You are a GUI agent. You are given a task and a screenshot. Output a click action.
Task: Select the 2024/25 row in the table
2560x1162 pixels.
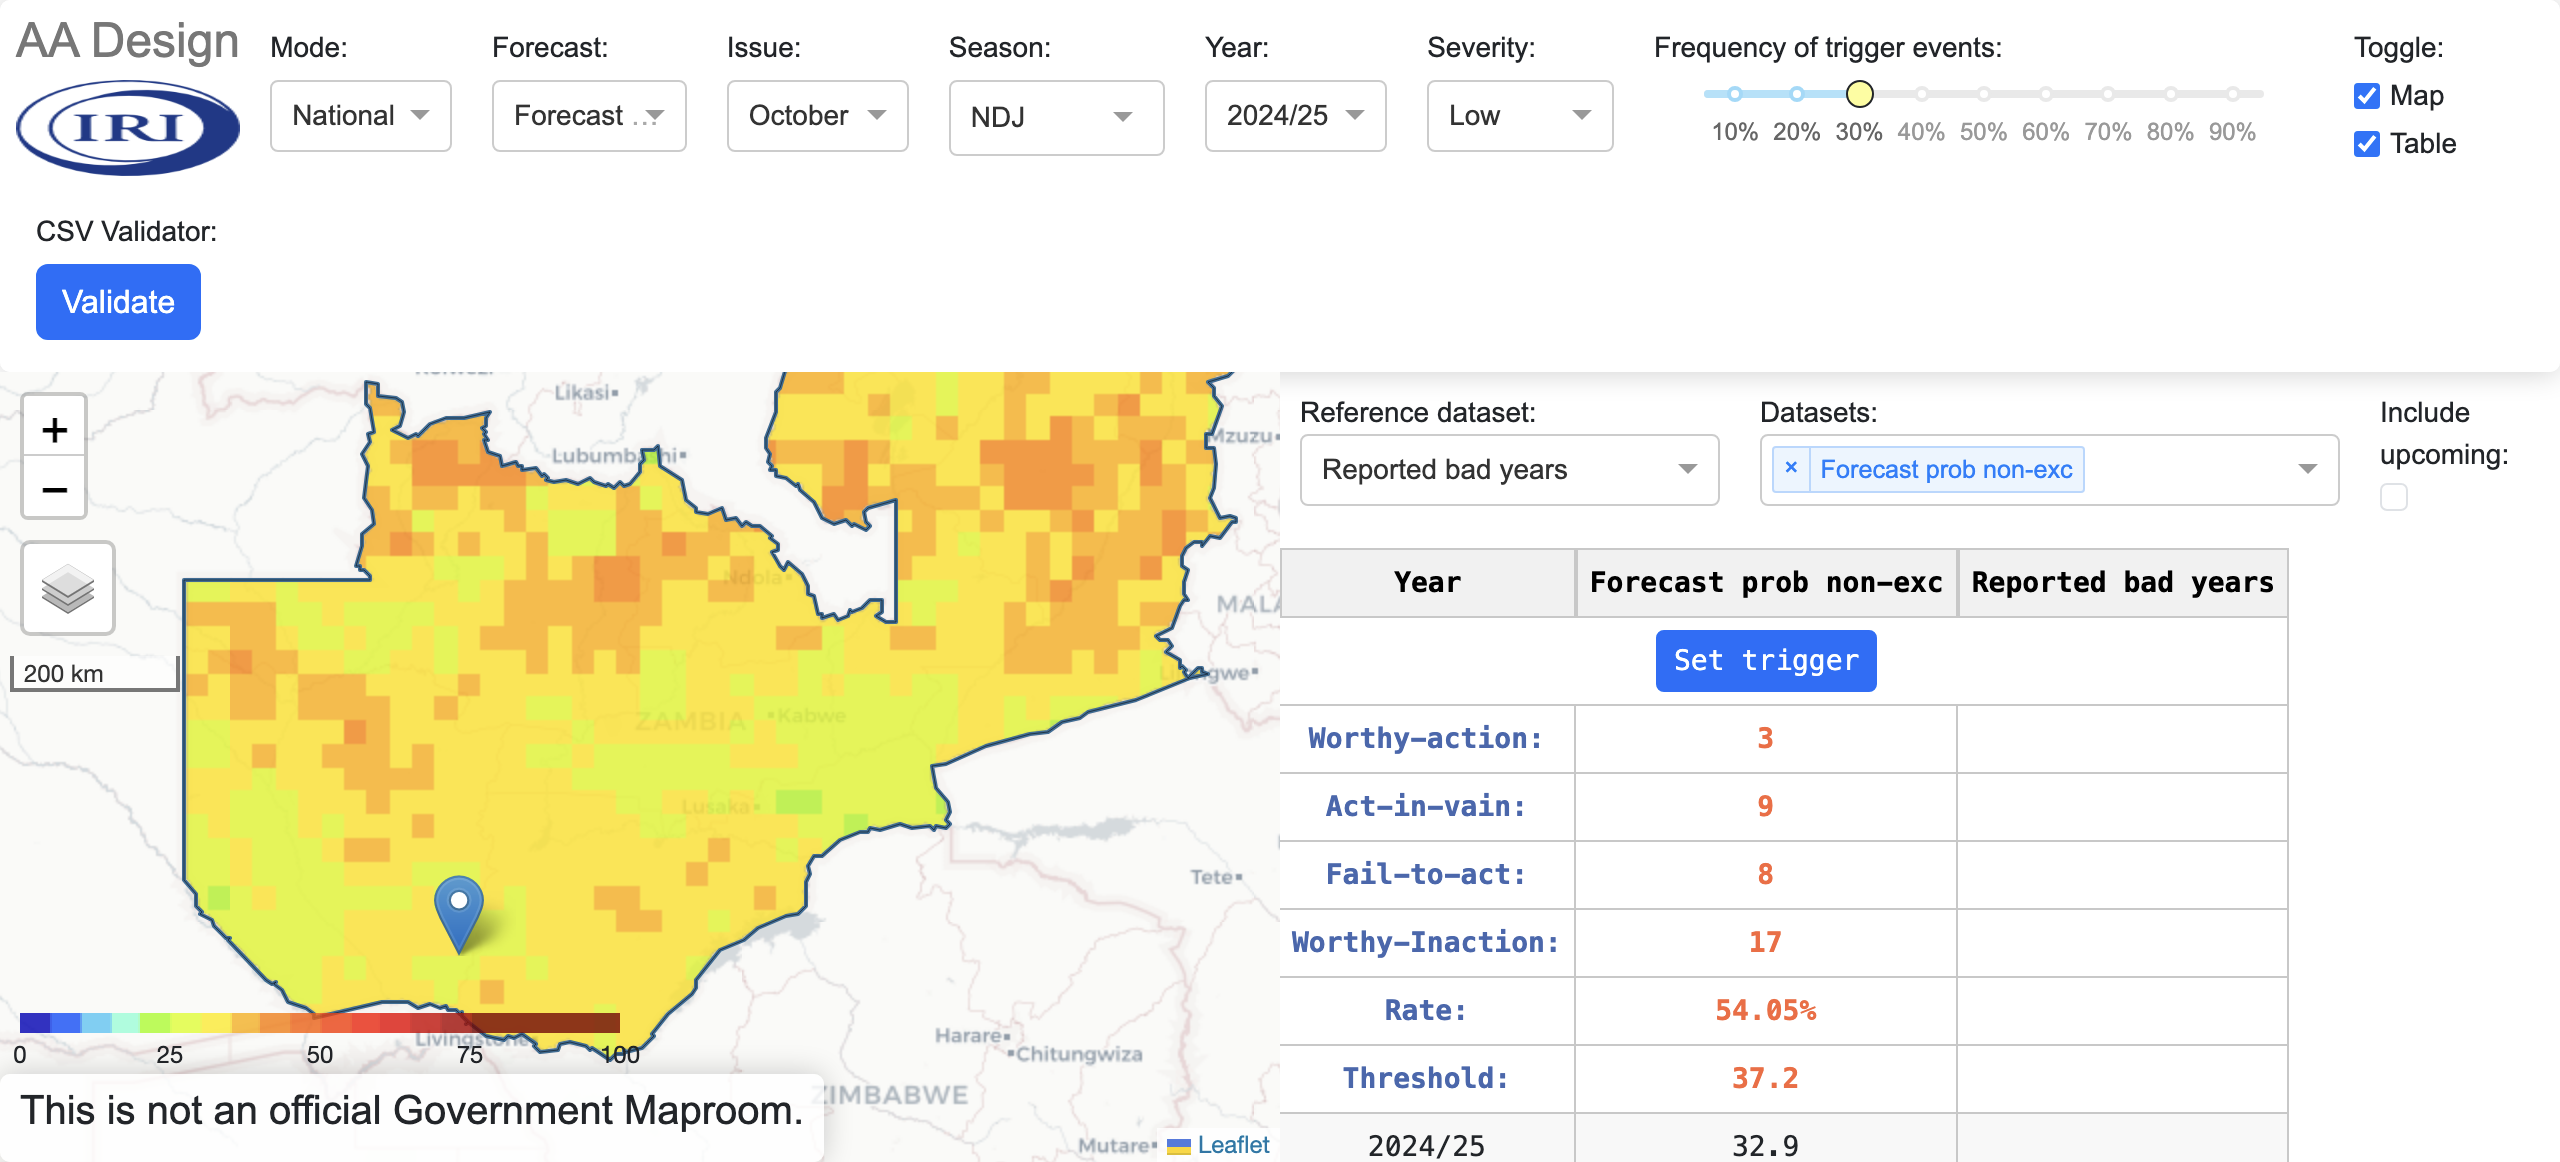[x=1427, y=1144]
